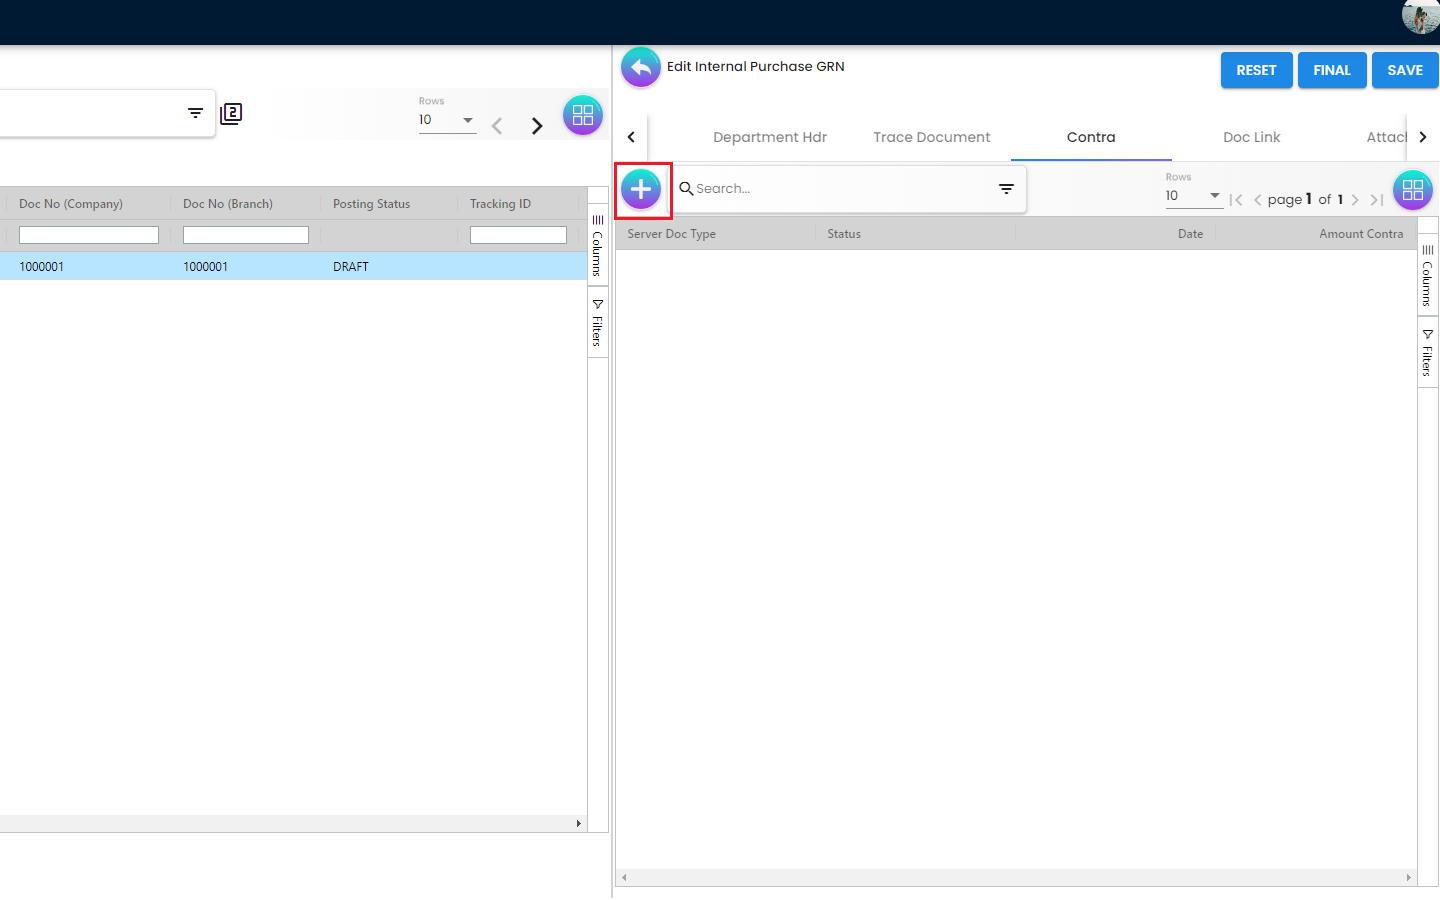Click the plus add Contra button
The image size is (1440, 900).
point(641,189)
